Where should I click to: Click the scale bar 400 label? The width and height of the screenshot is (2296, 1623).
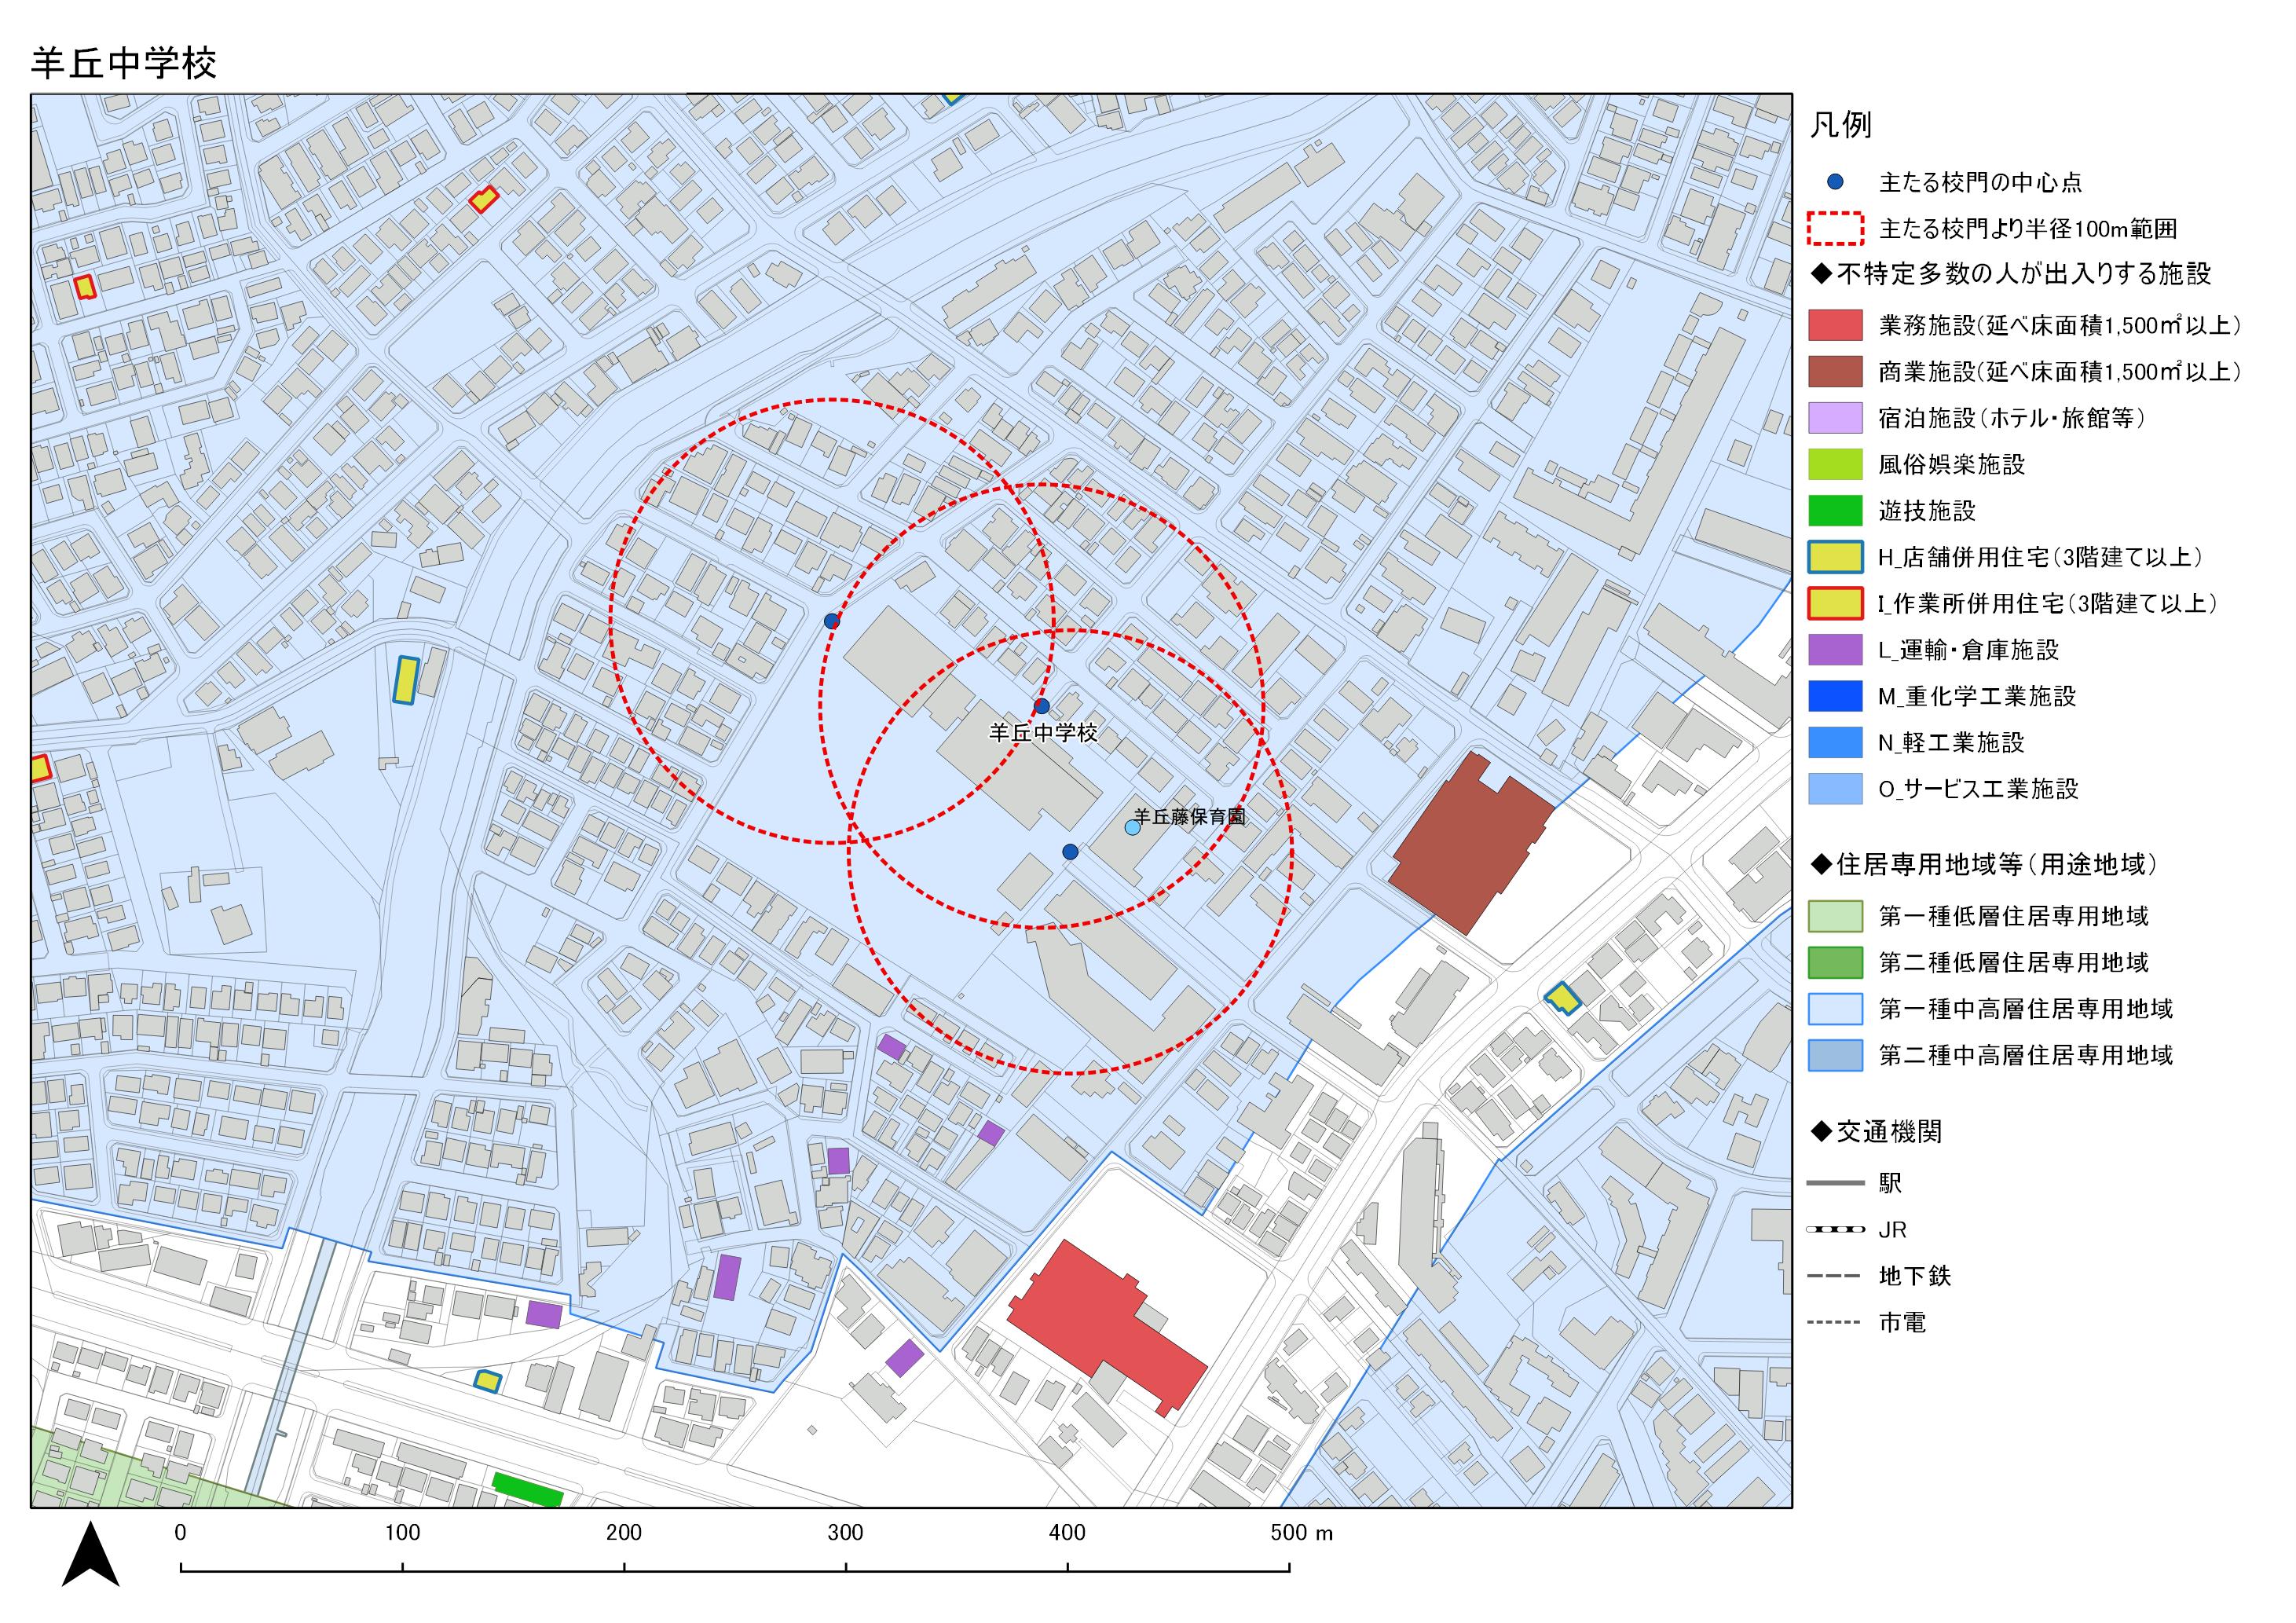1067,1533
